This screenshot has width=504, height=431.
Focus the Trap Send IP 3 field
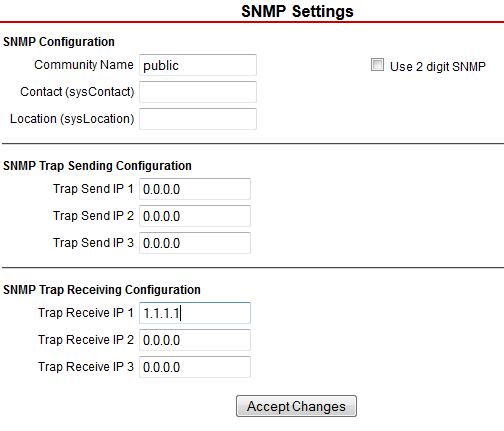[x=195, y=243]
